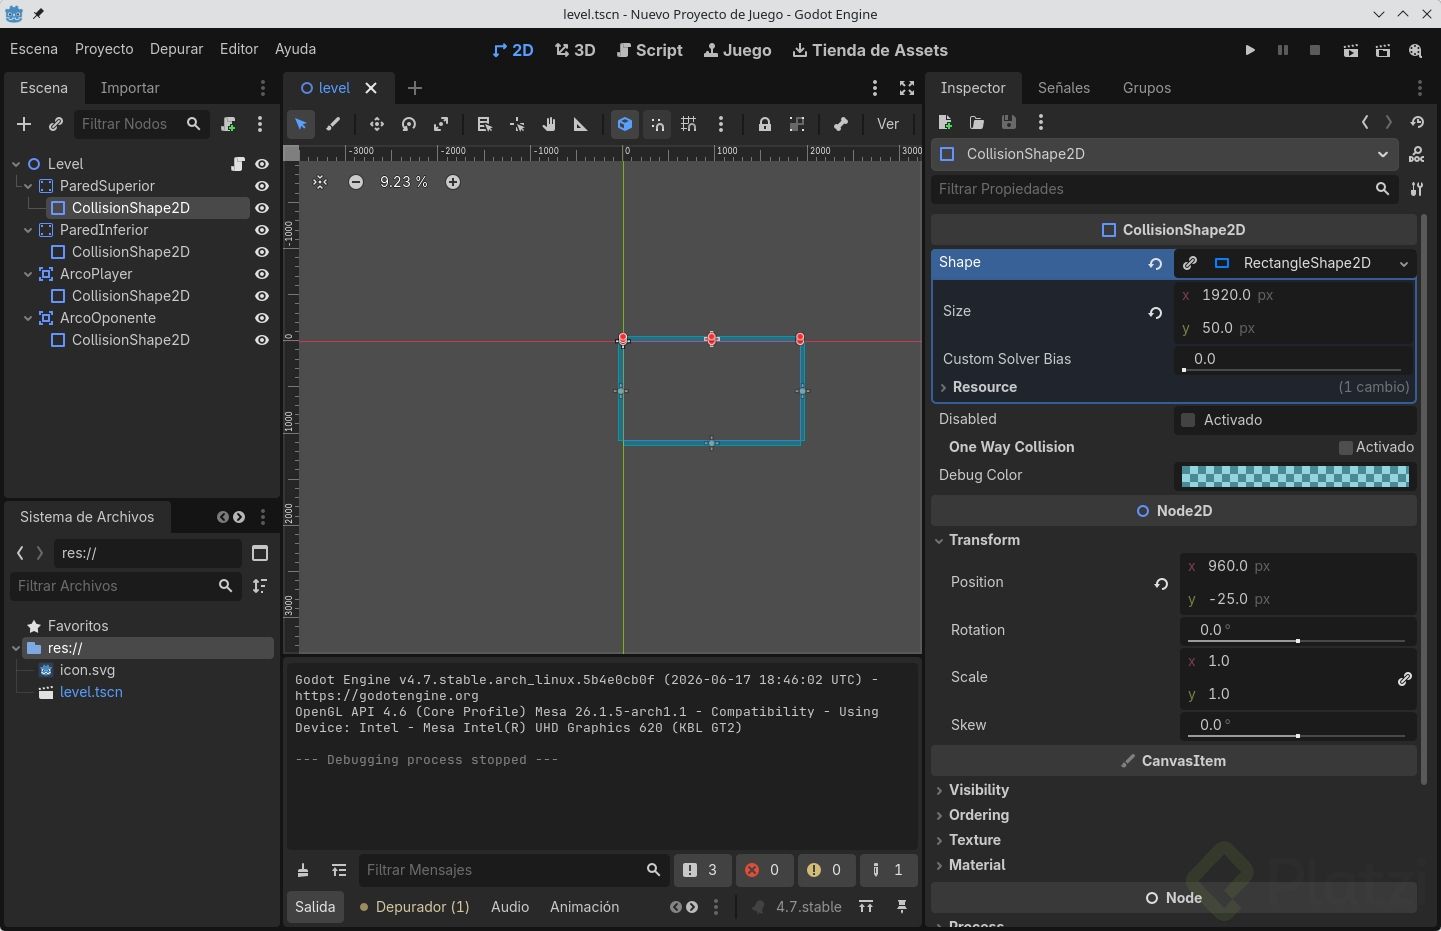Run the project with the play icon
The image size is (1441, 931).
[1250, 50]
